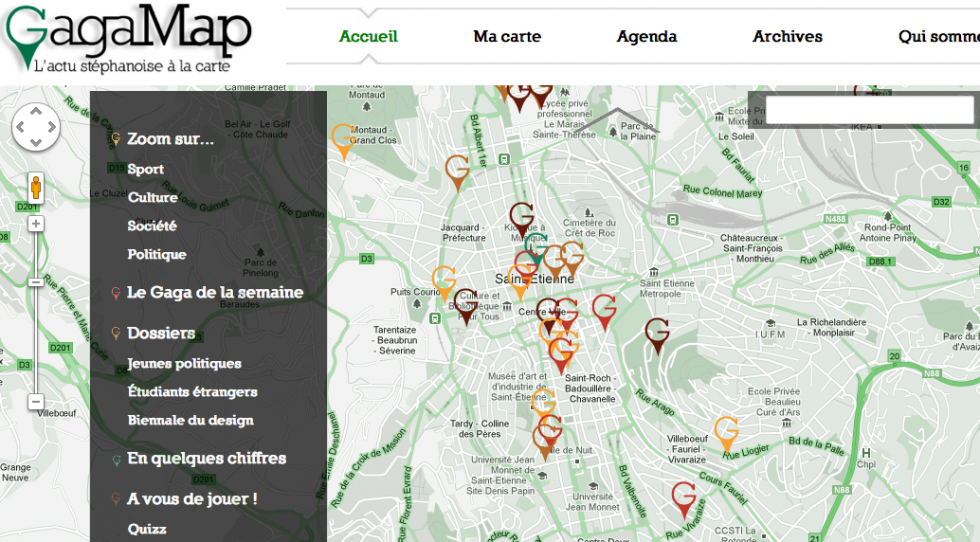Open Le Gaga de la semaine
The width and height of the screenshot is (980, 542).
[215, 293]
